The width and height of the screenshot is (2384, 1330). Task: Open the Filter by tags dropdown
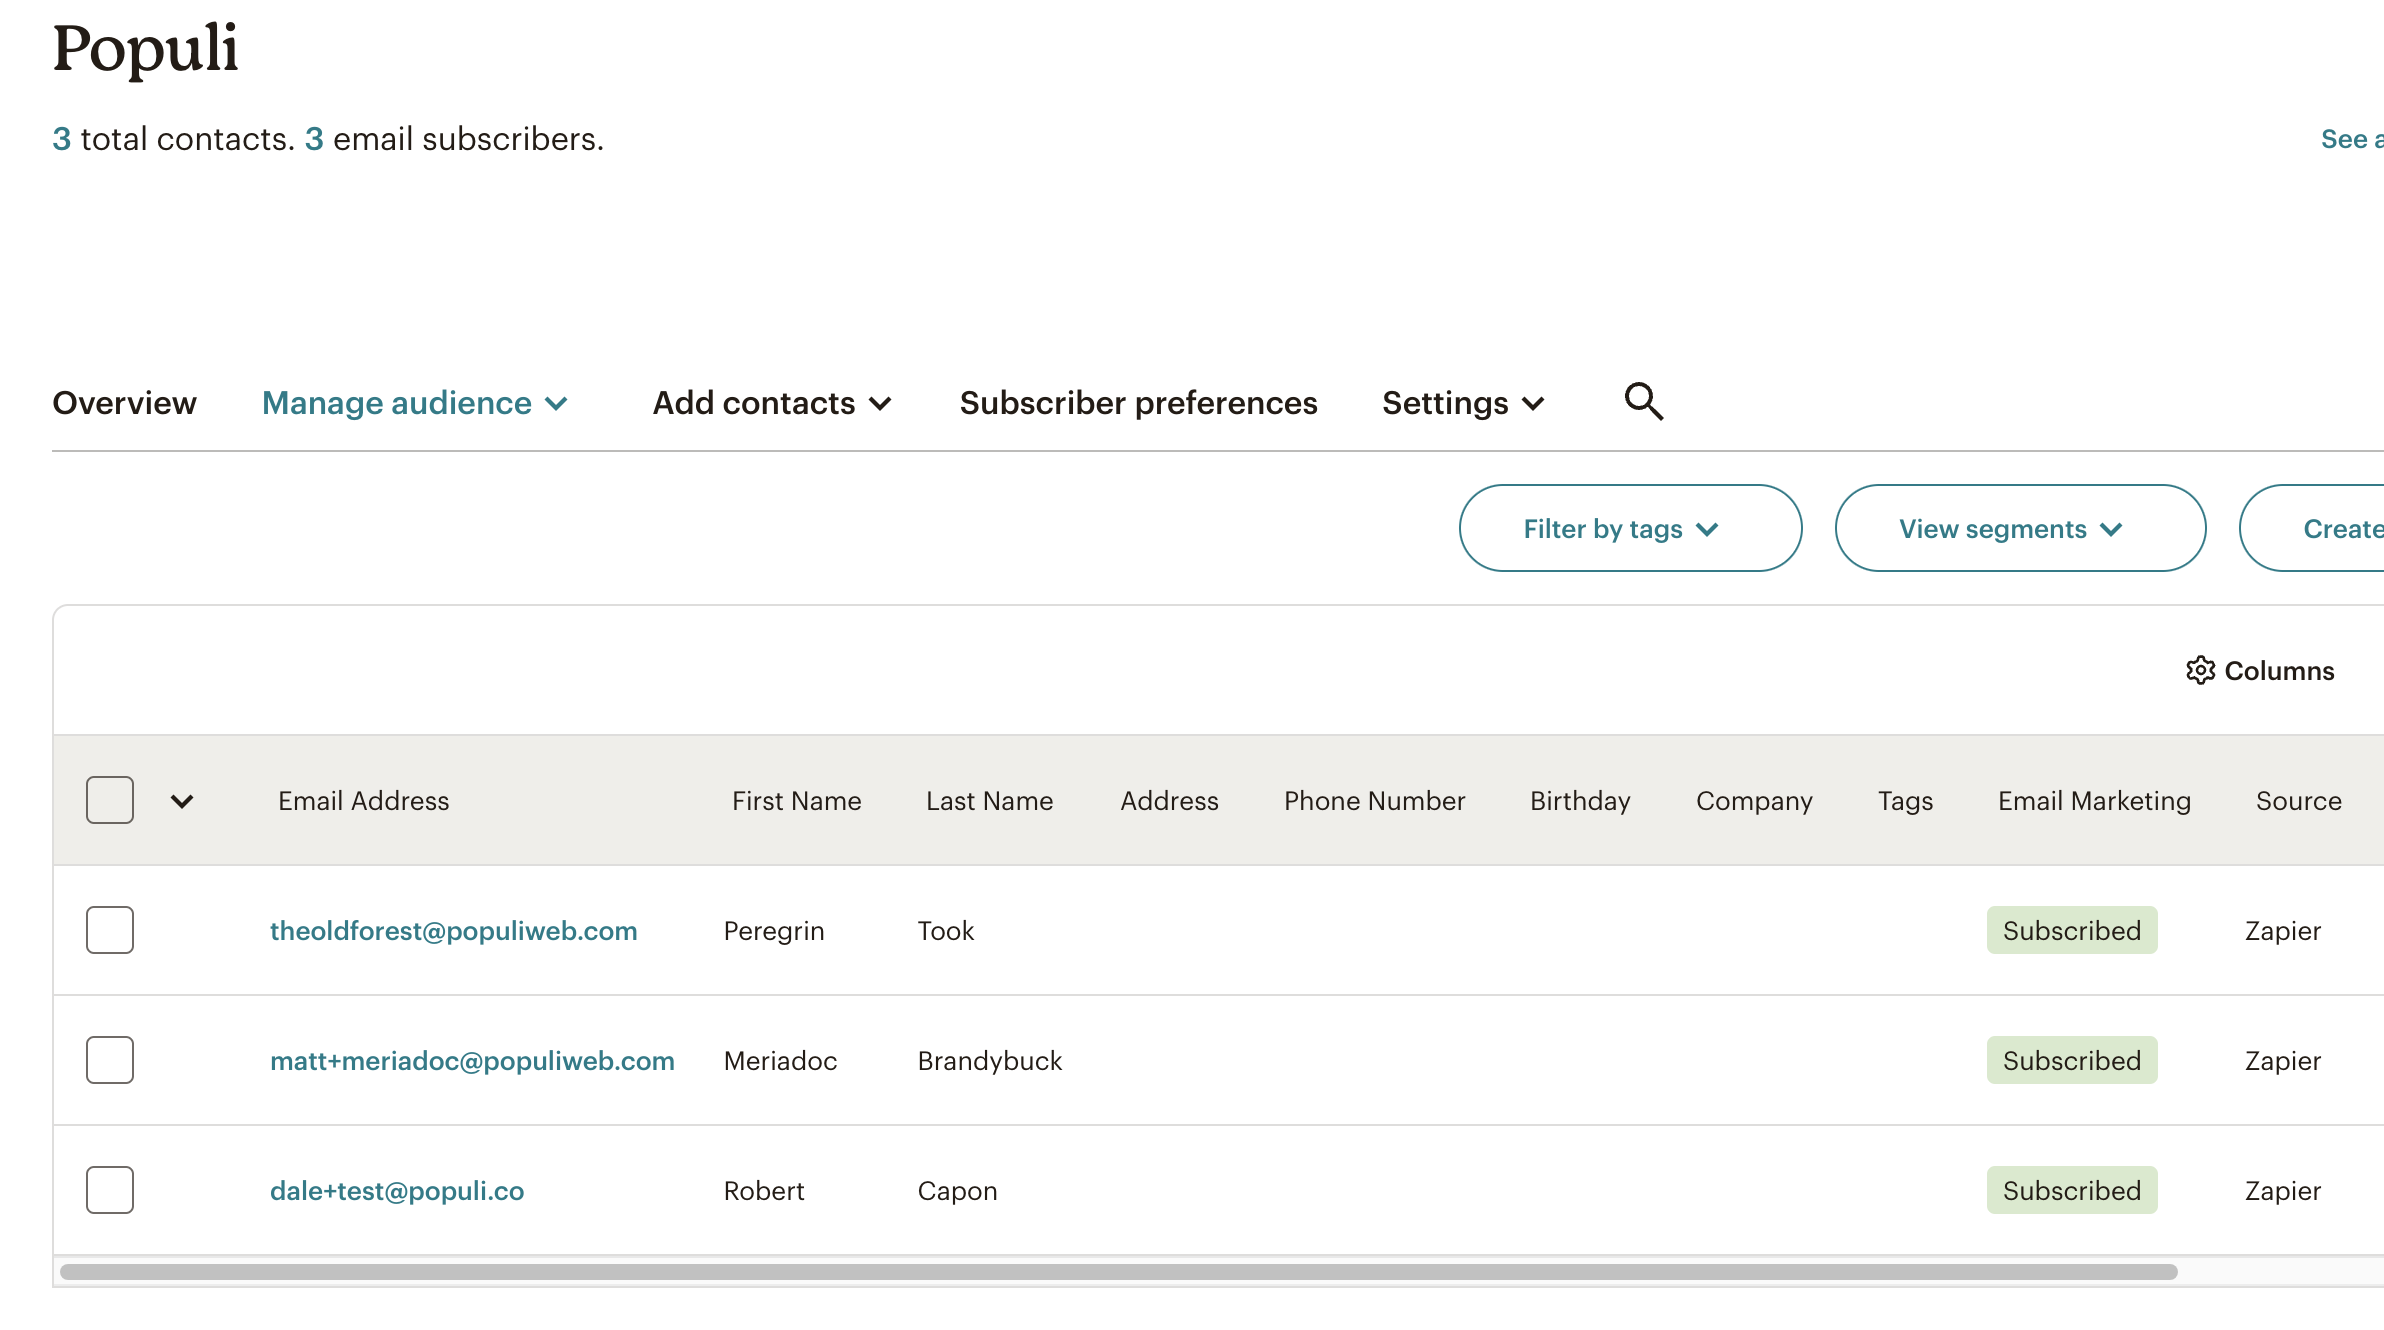tap(1630, 528)
